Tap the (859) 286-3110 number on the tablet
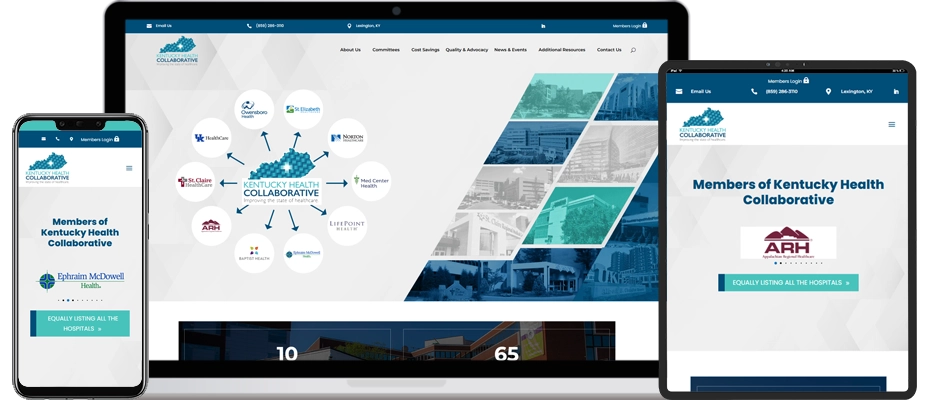Image resolution: width=937 pixels, height=400 pixels. tap(782, 91)
